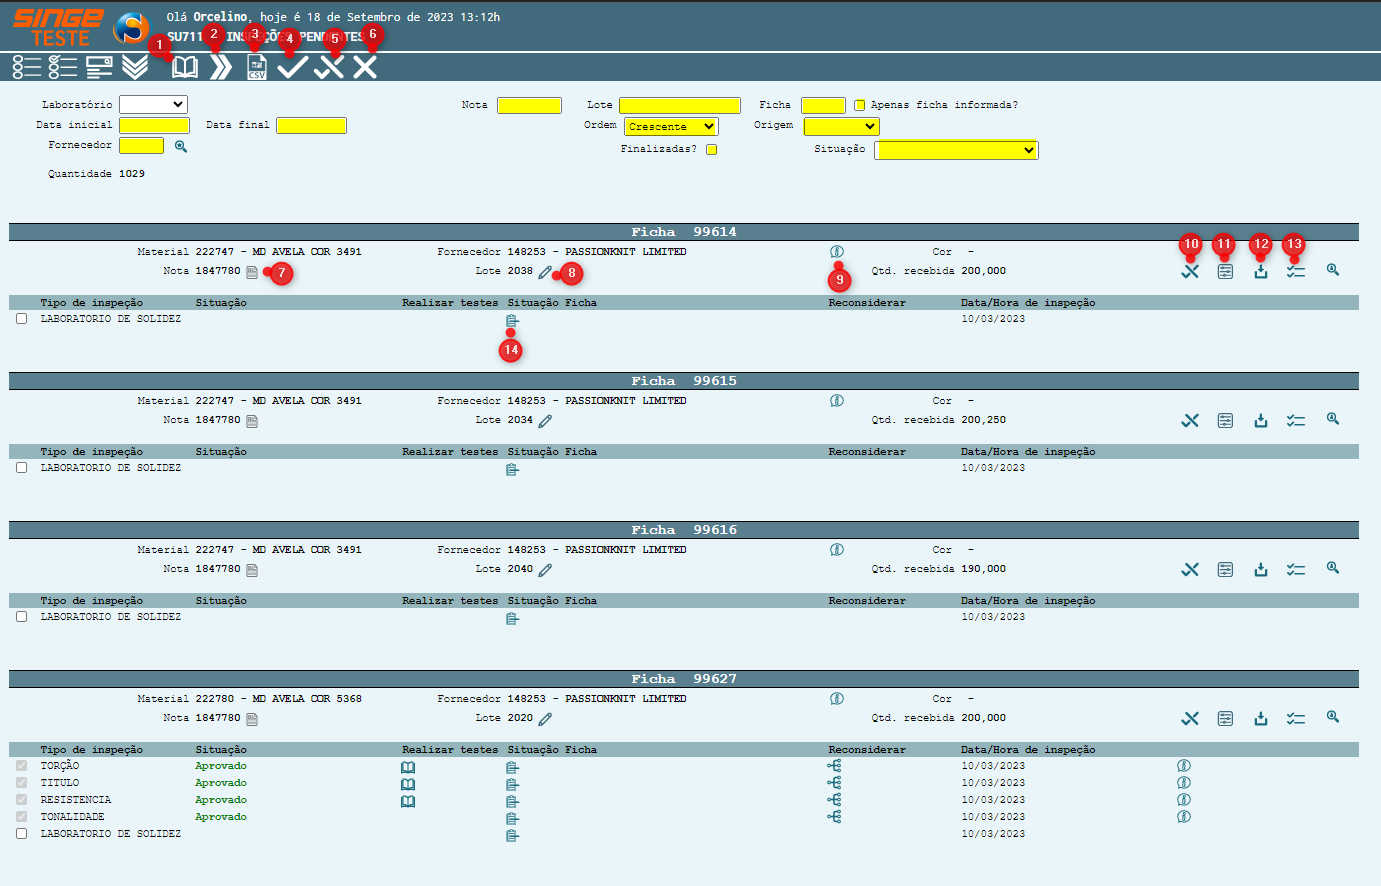Click the double chevron right toolbar icon
Viewport: 1381px width, 886px height.
click(x=221, y=68)
